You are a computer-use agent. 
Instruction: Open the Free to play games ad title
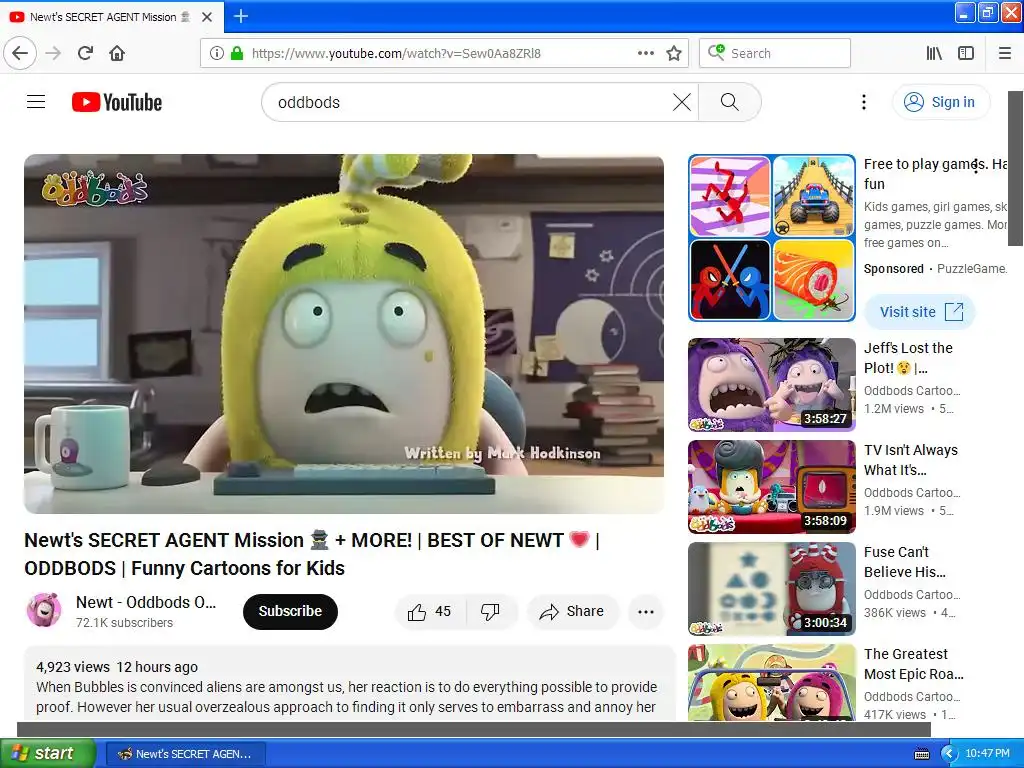(x=936, y=174)
